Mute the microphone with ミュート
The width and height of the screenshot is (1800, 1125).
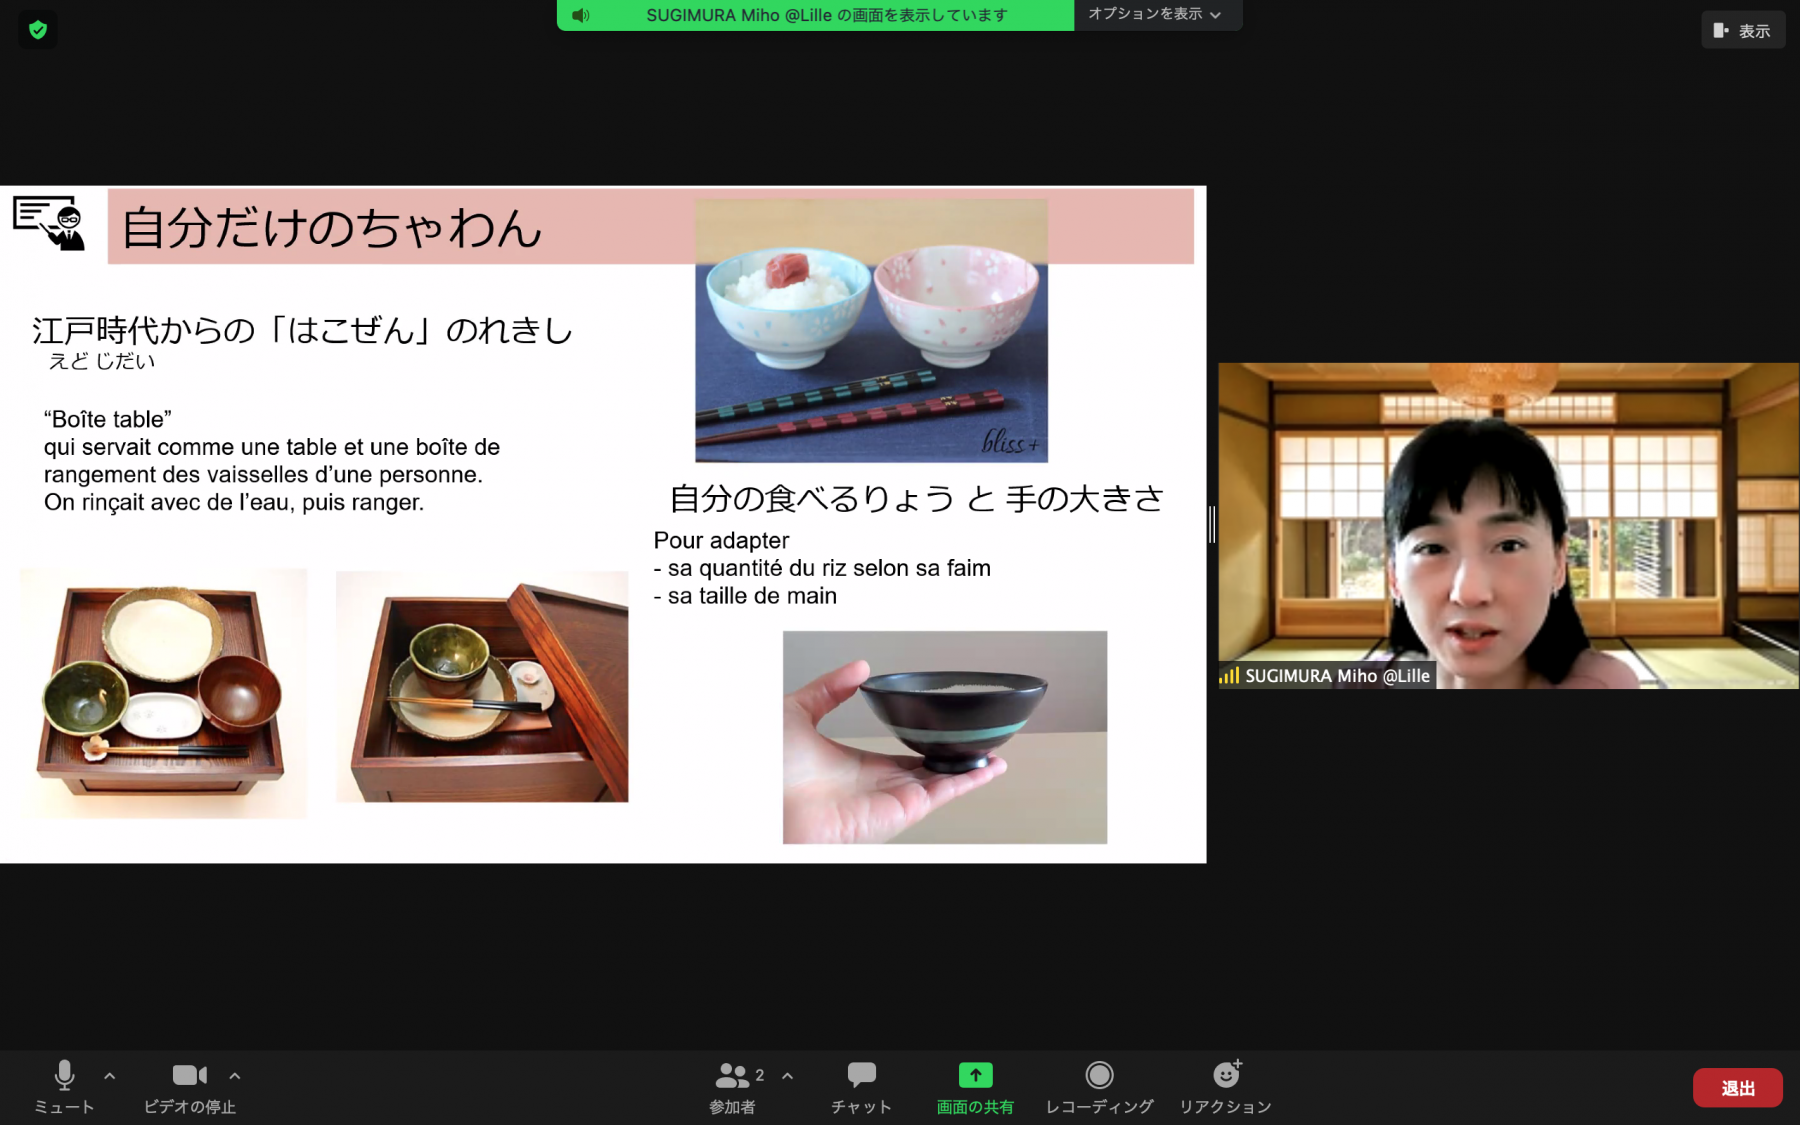64,1087
